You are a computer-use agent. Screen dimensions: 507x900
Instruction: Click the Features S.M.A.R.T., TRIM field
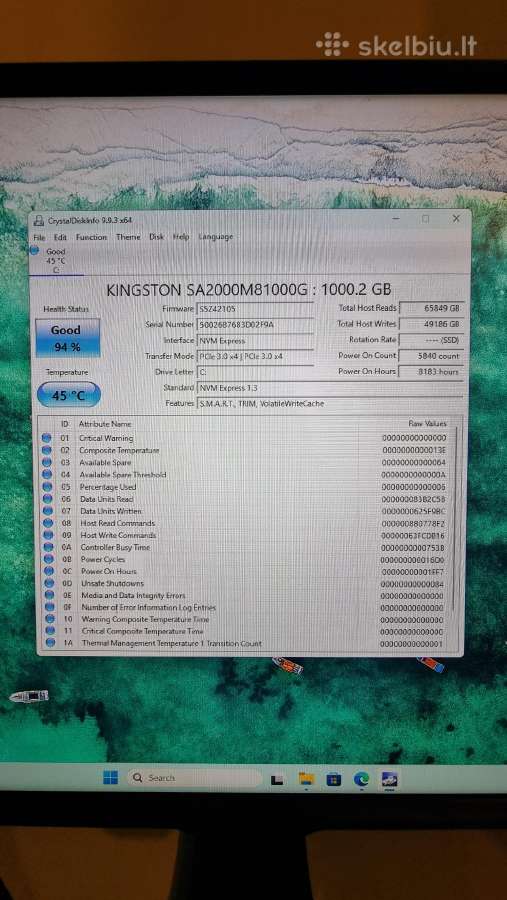point(330,404)
